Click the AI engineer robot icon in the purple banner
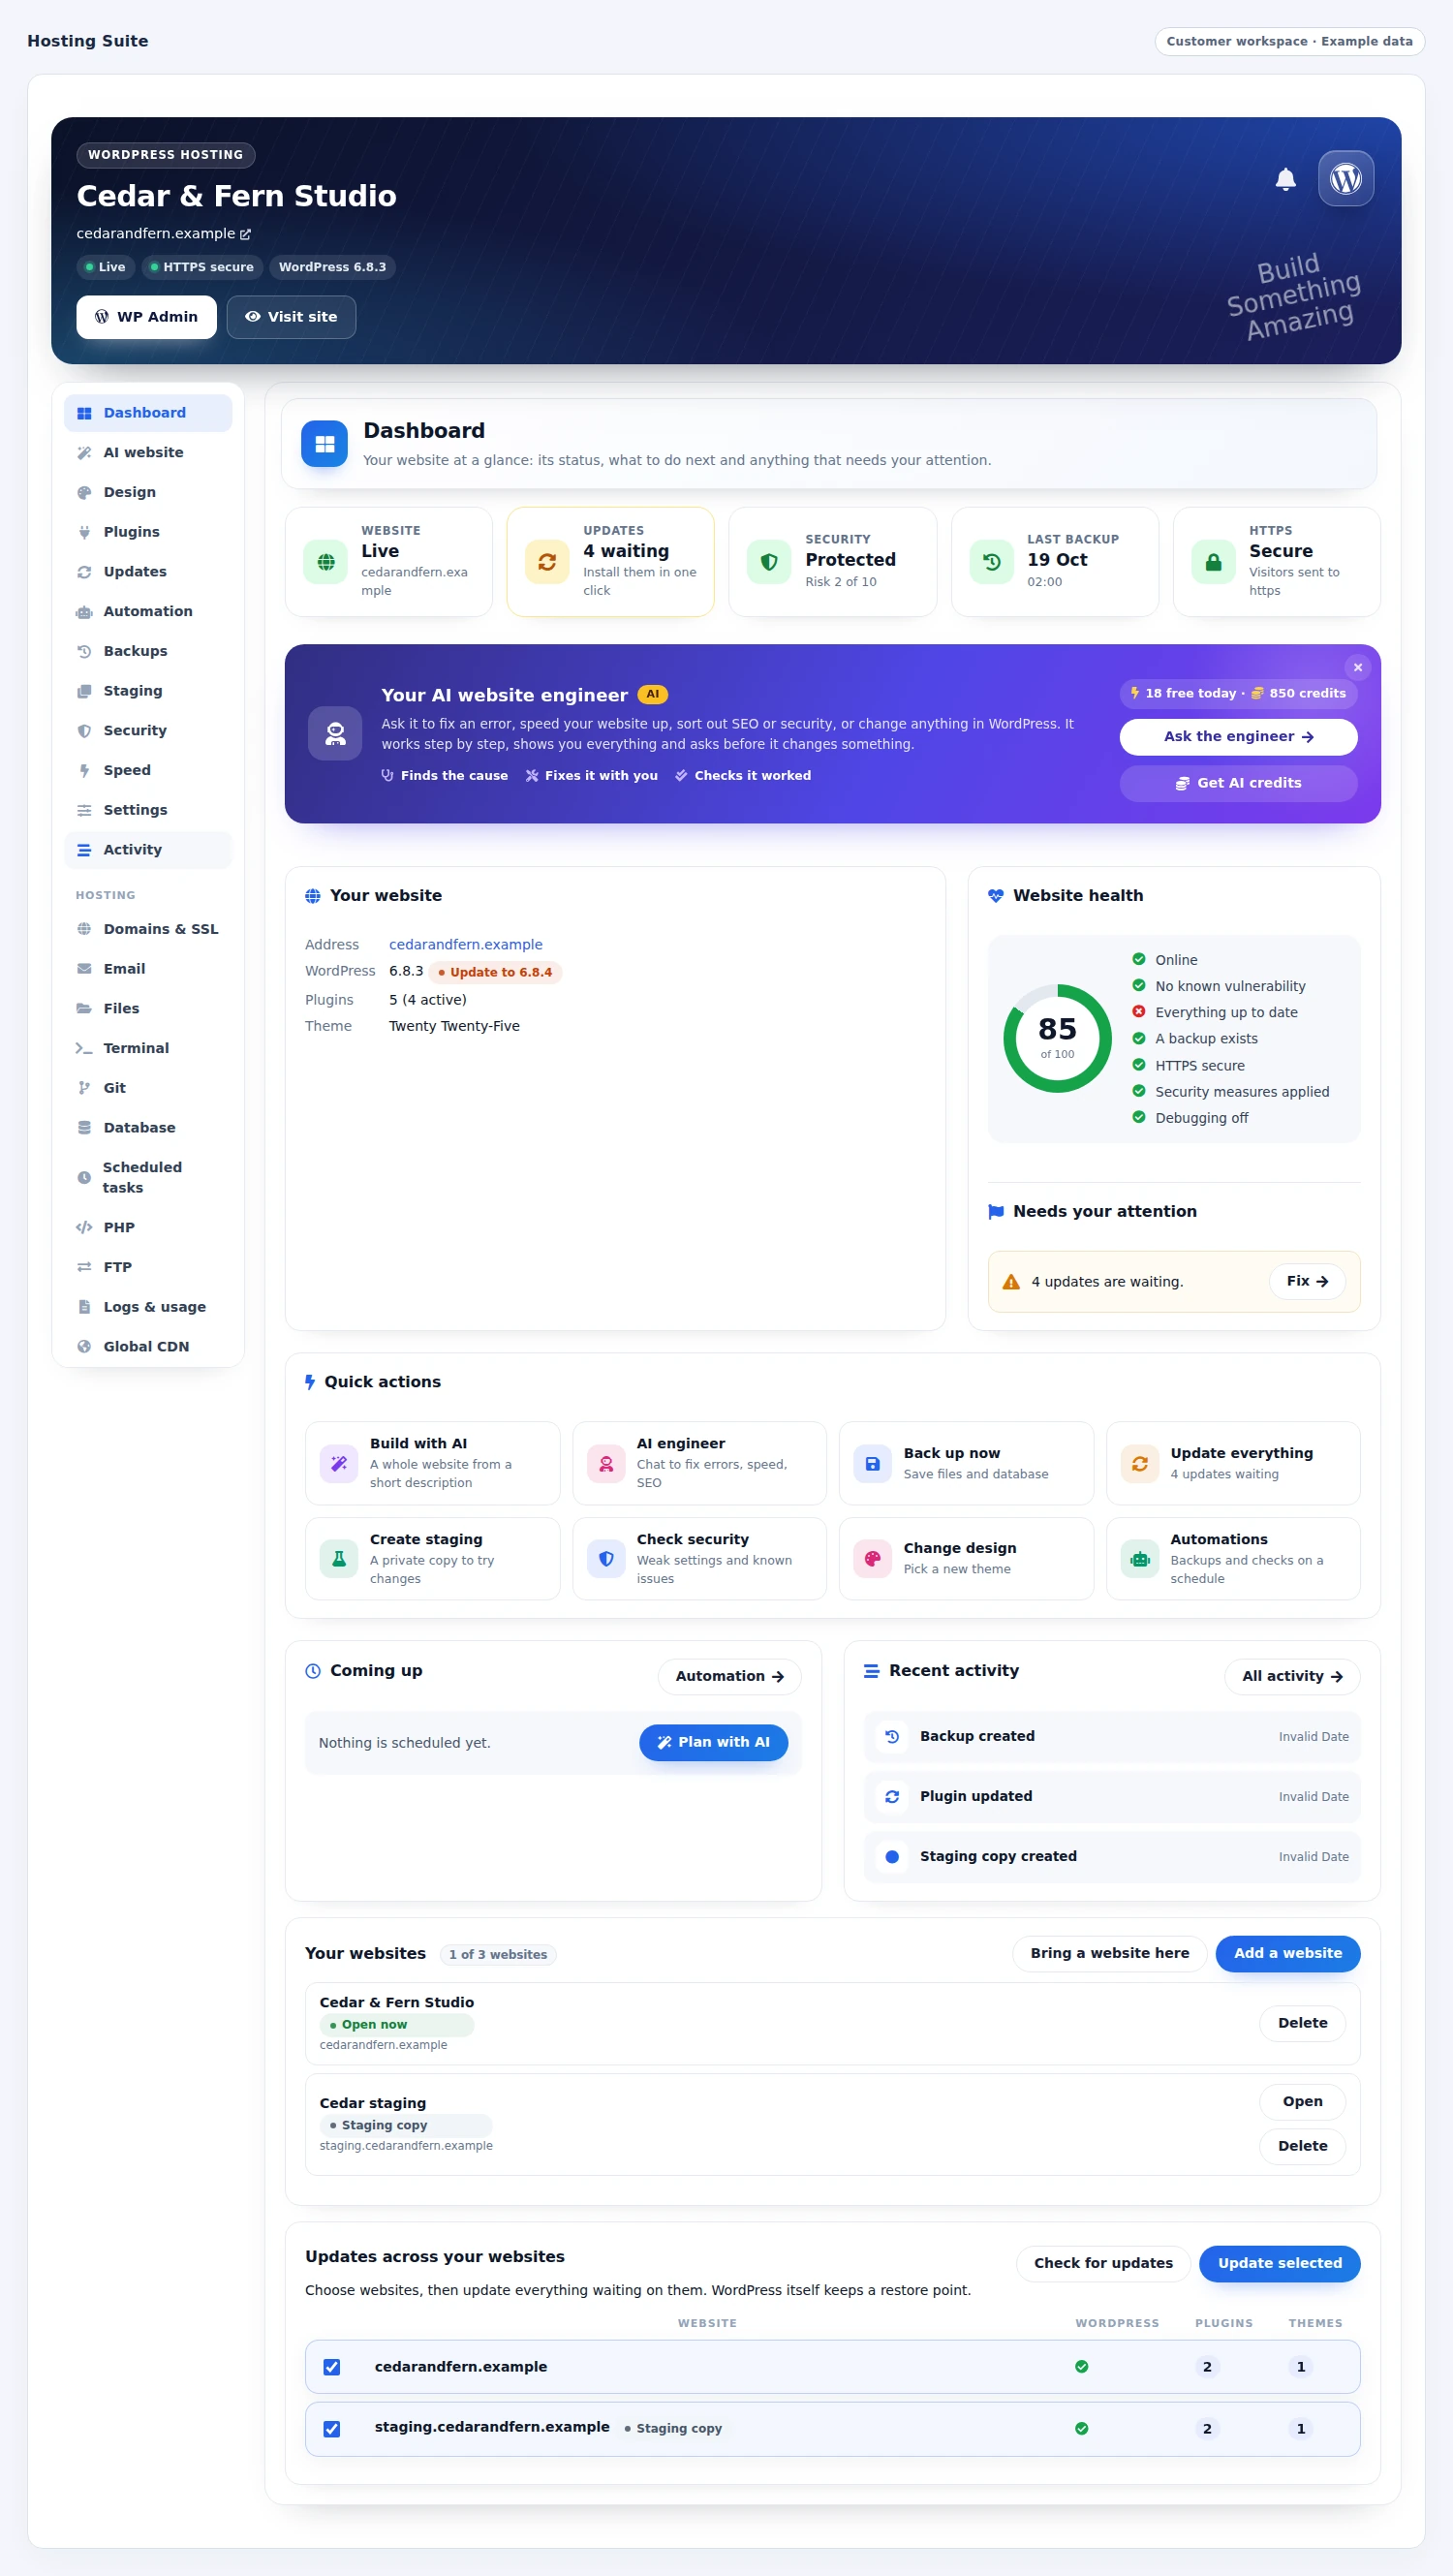This screenshot has width=1453, height=2576. [x=335, y=734]
